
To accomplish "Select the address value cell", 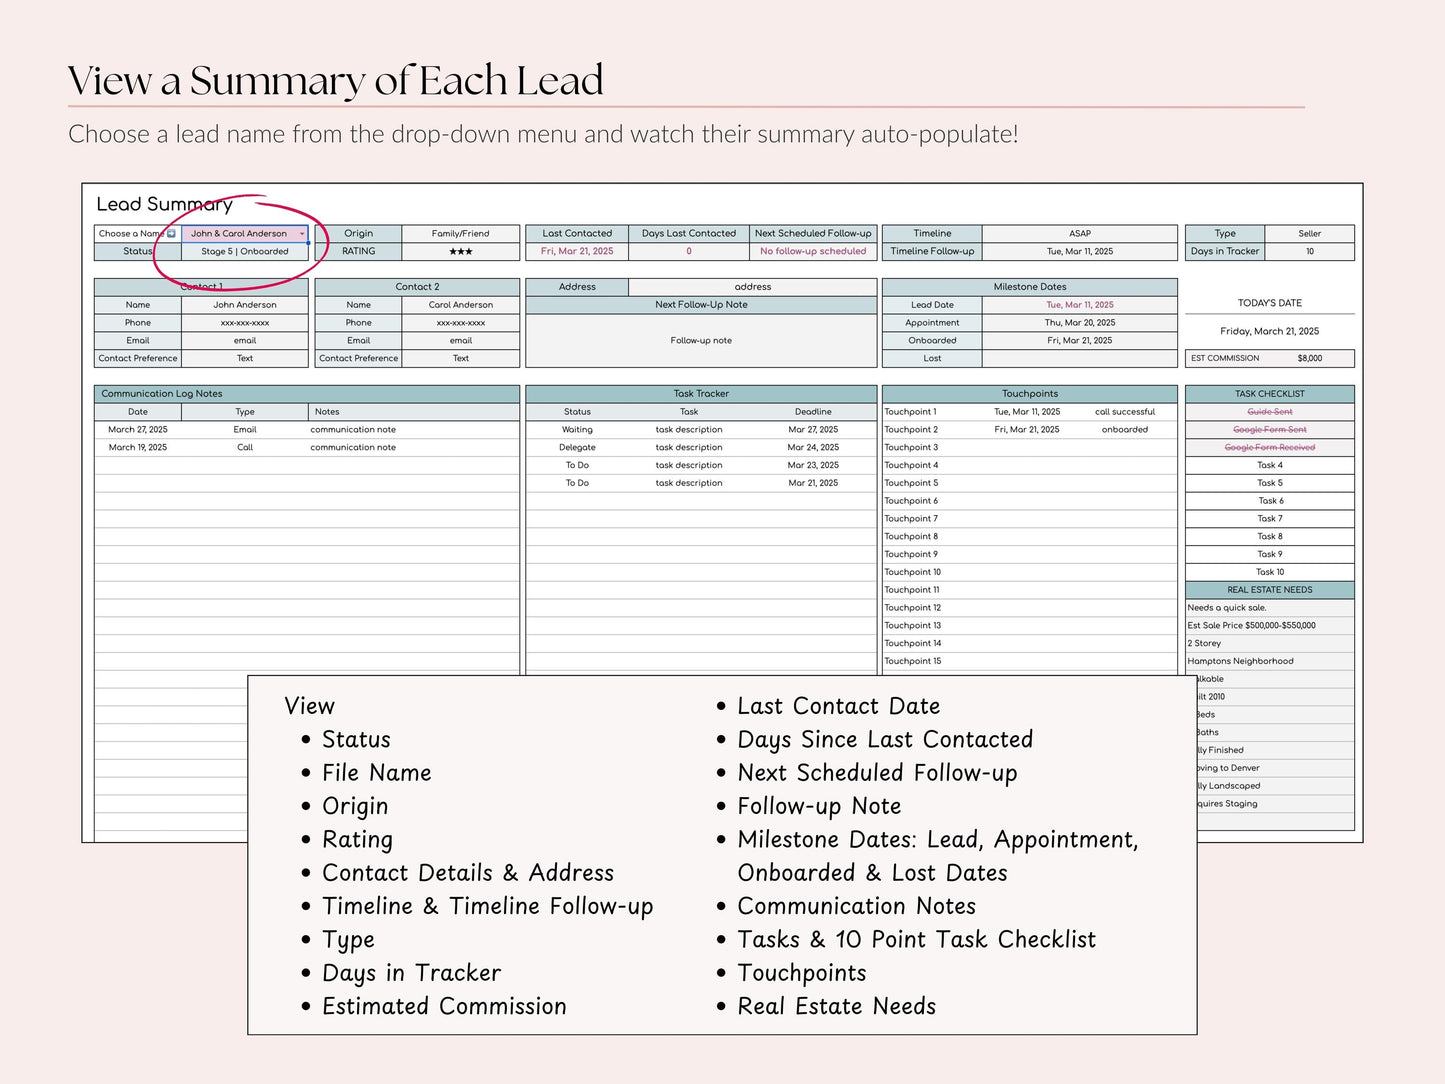I will 753,287.
